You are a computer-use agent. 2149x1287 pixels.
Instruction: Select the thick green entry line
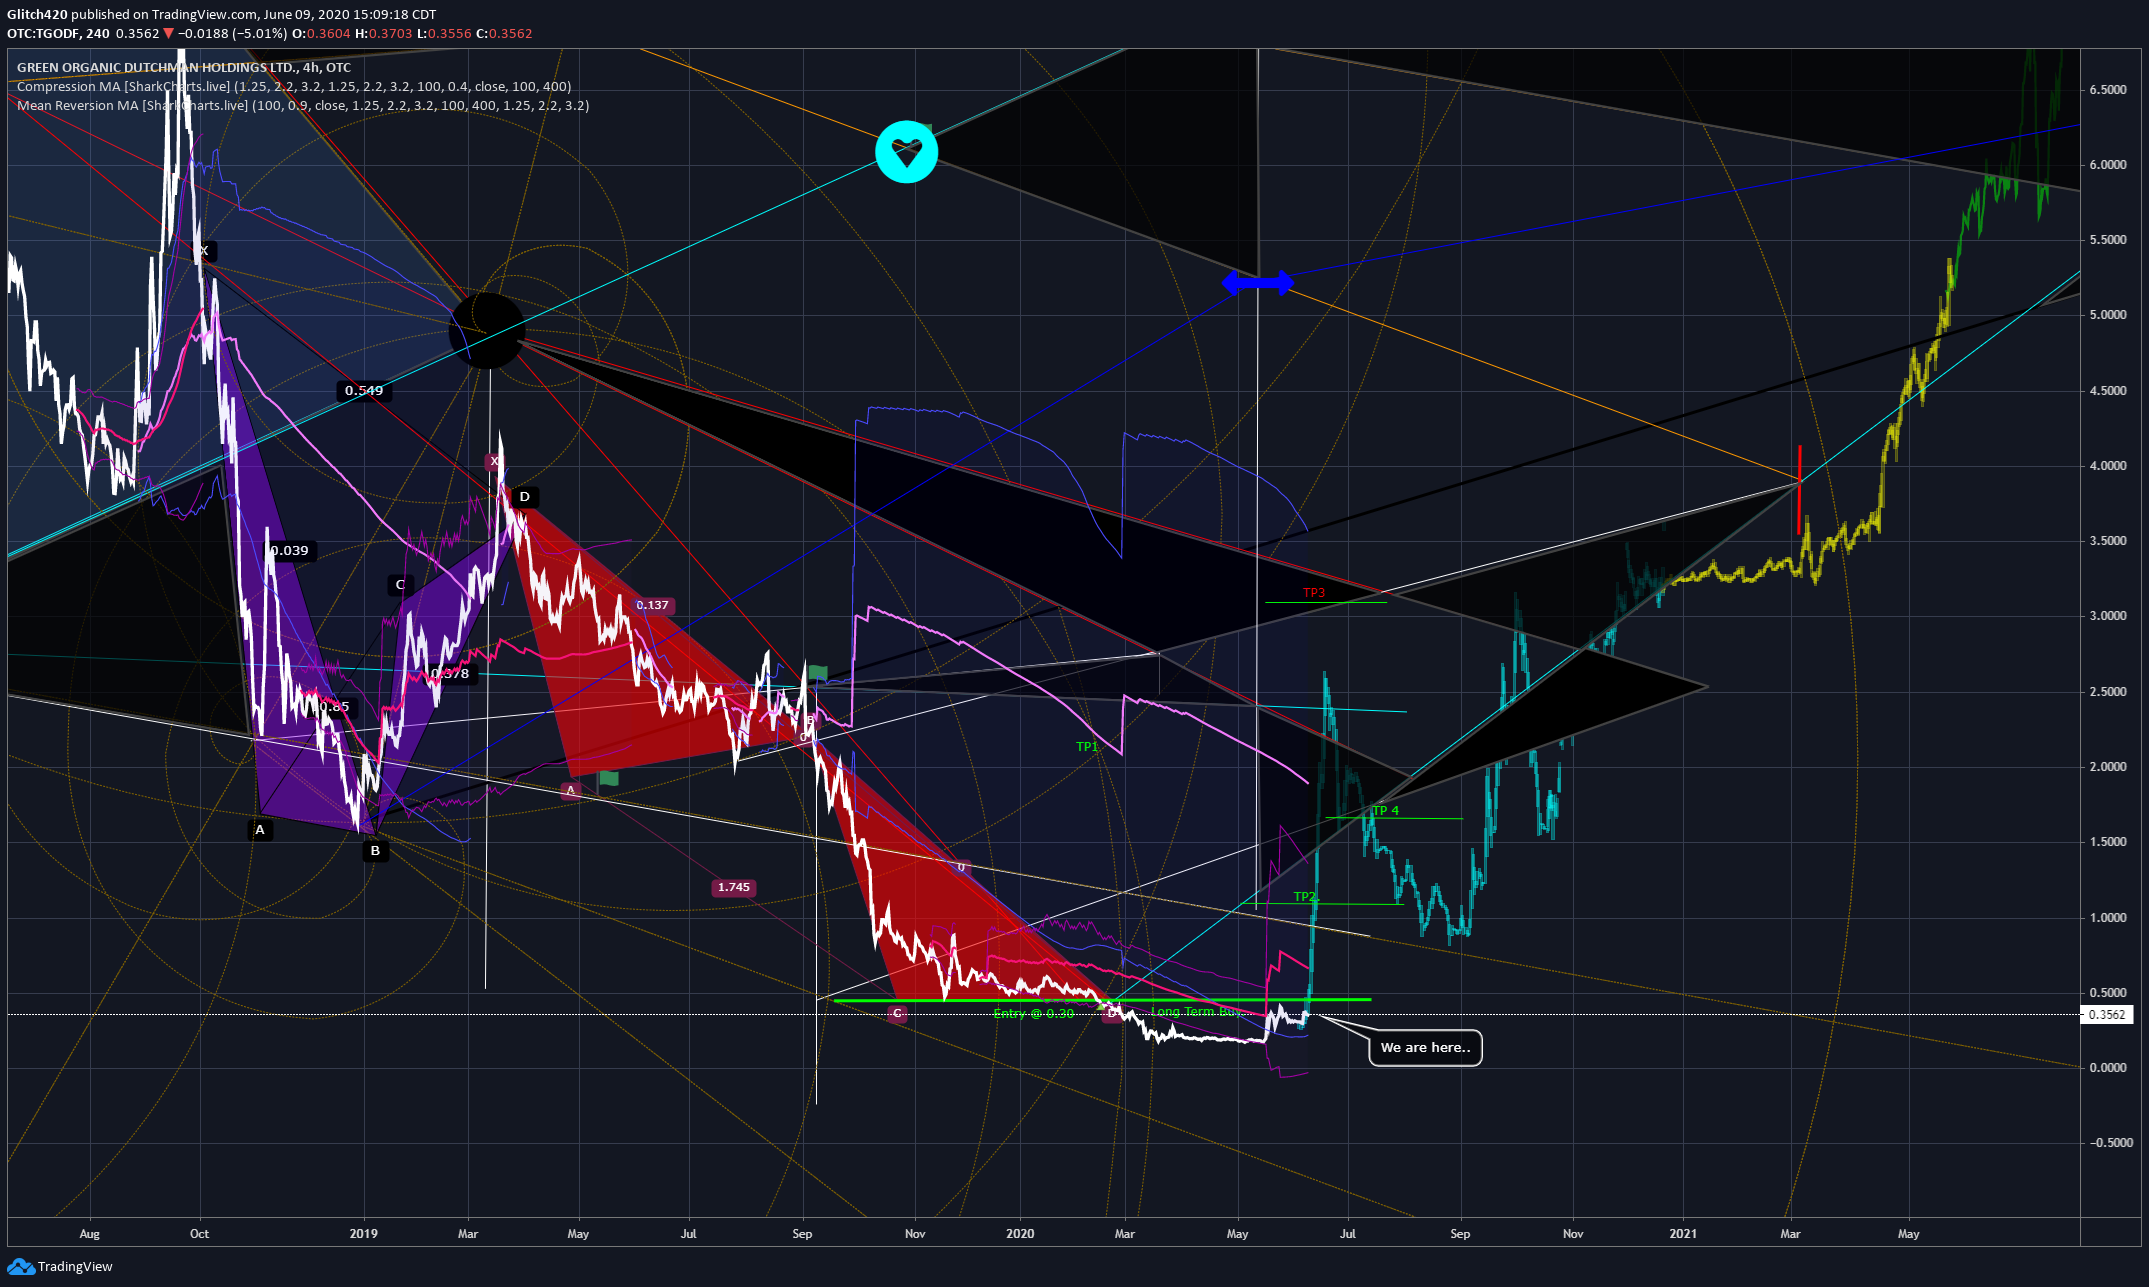click(x=1102, y=1000)
